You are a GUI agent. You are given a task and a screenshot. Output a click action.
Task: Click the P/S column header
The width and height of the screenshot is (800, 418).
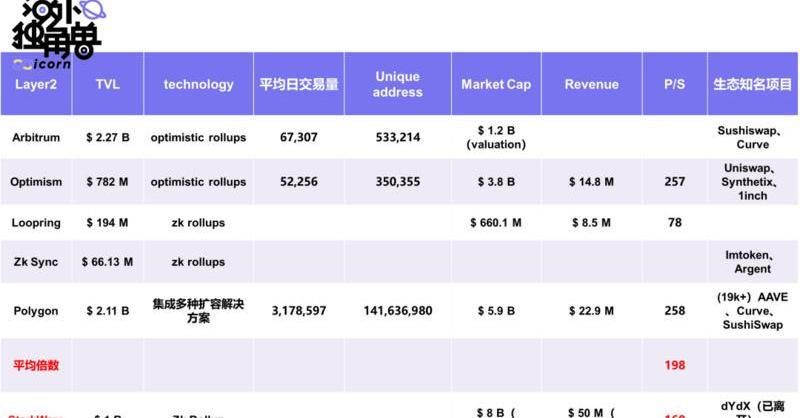(x=674, y=84)
